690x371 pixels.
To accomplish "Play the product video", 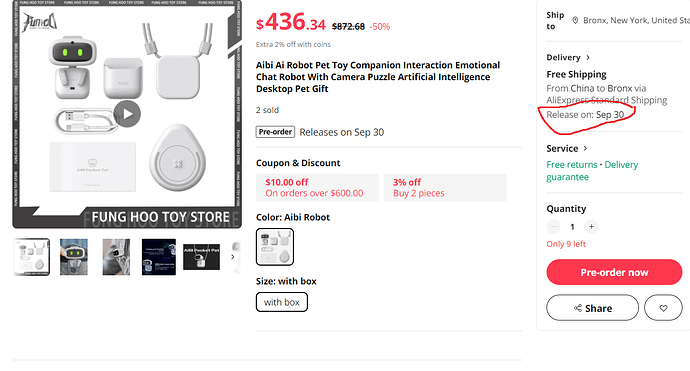I will [127, 114].
